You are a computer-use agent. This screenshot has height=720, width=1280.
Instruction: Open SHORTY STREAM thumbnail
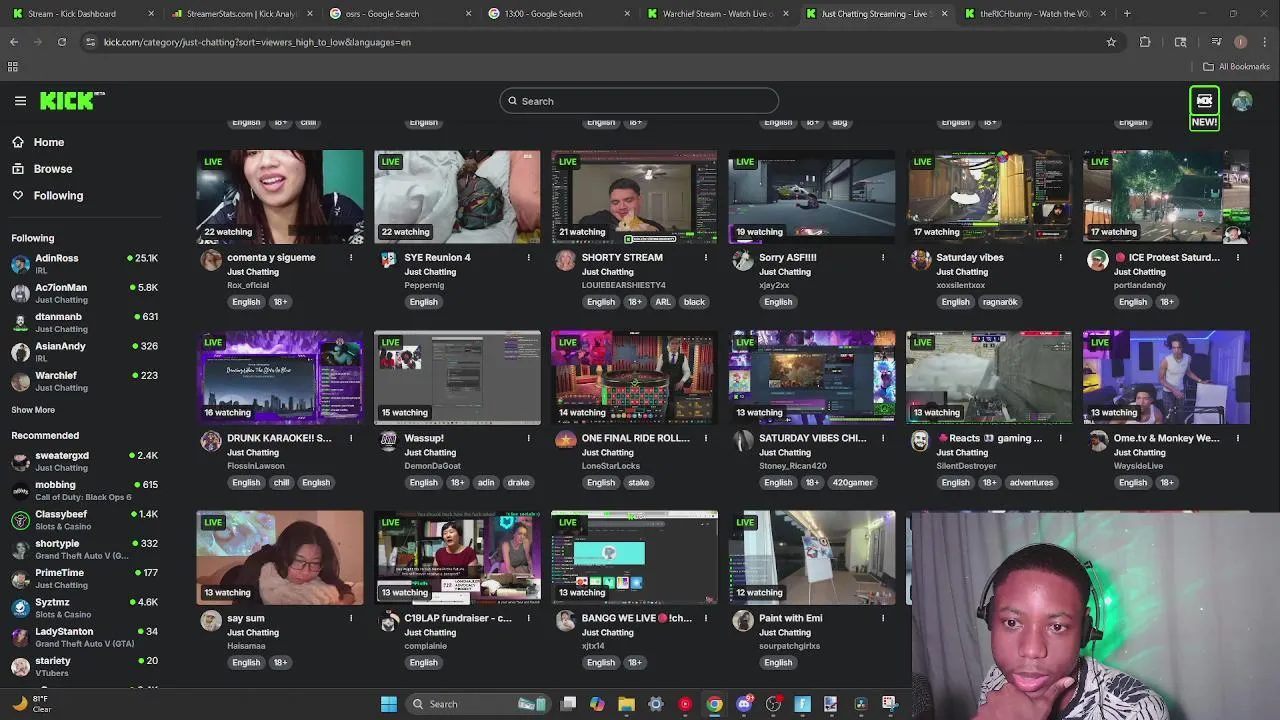(x=634, y=197)
